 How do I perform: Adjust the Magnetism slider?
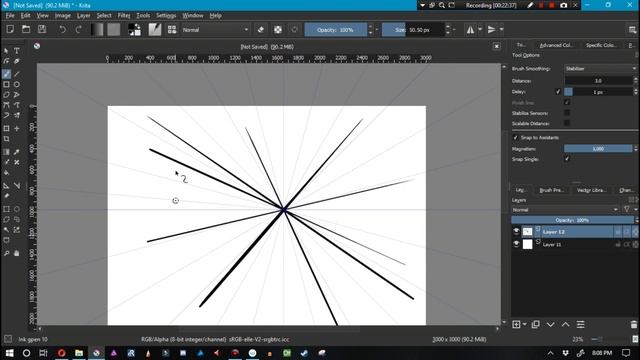coord(598,149)
